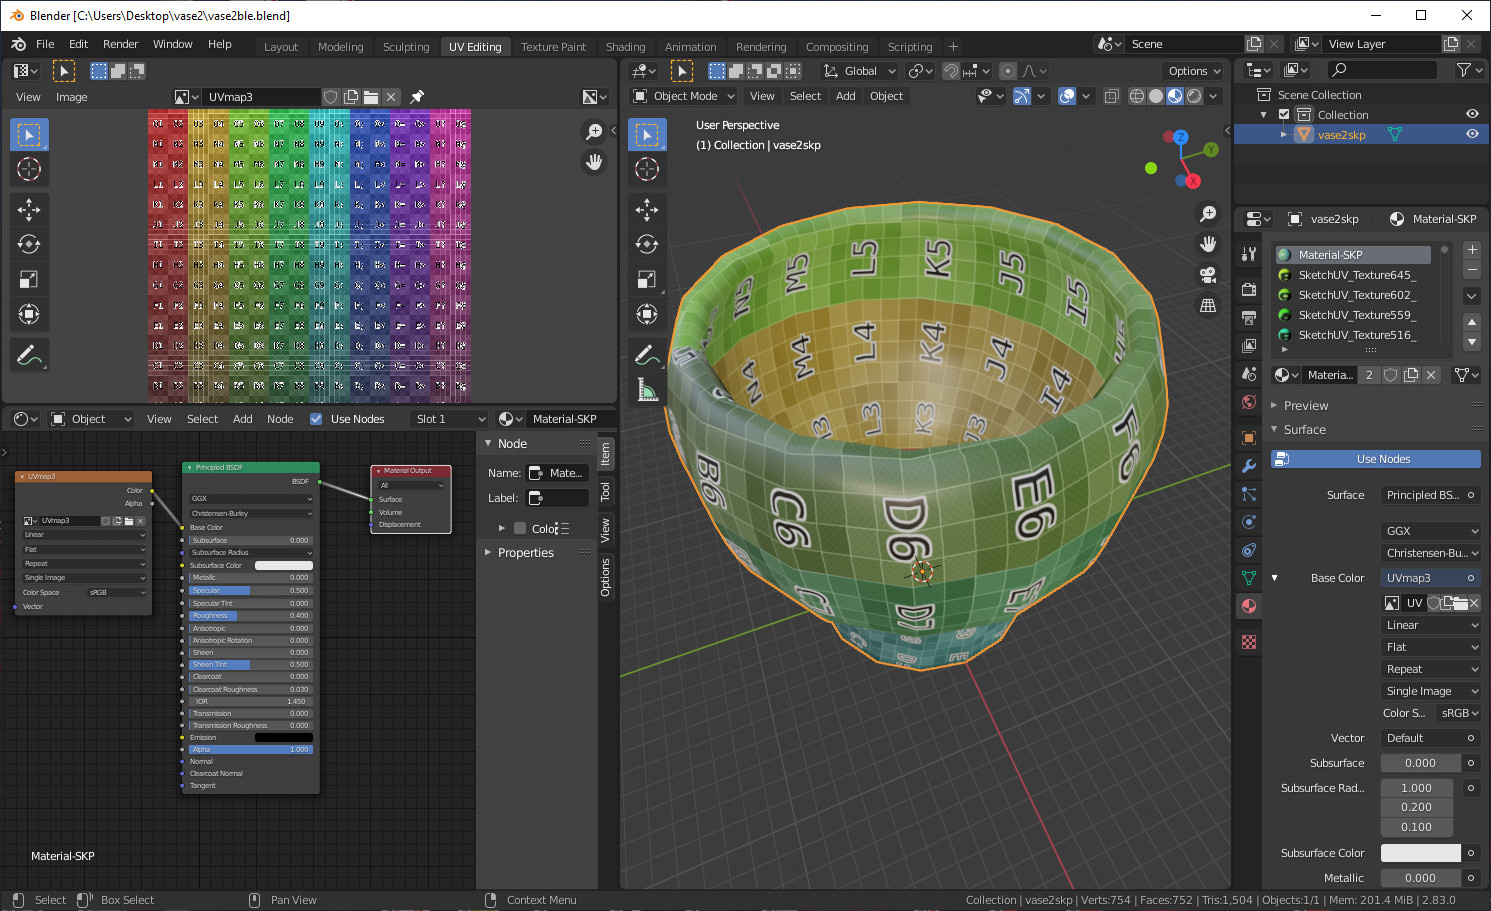This screenshot has width=1491, height=911.
Task: Select the Scale tool in UV editor
Action: click(29, 280)
